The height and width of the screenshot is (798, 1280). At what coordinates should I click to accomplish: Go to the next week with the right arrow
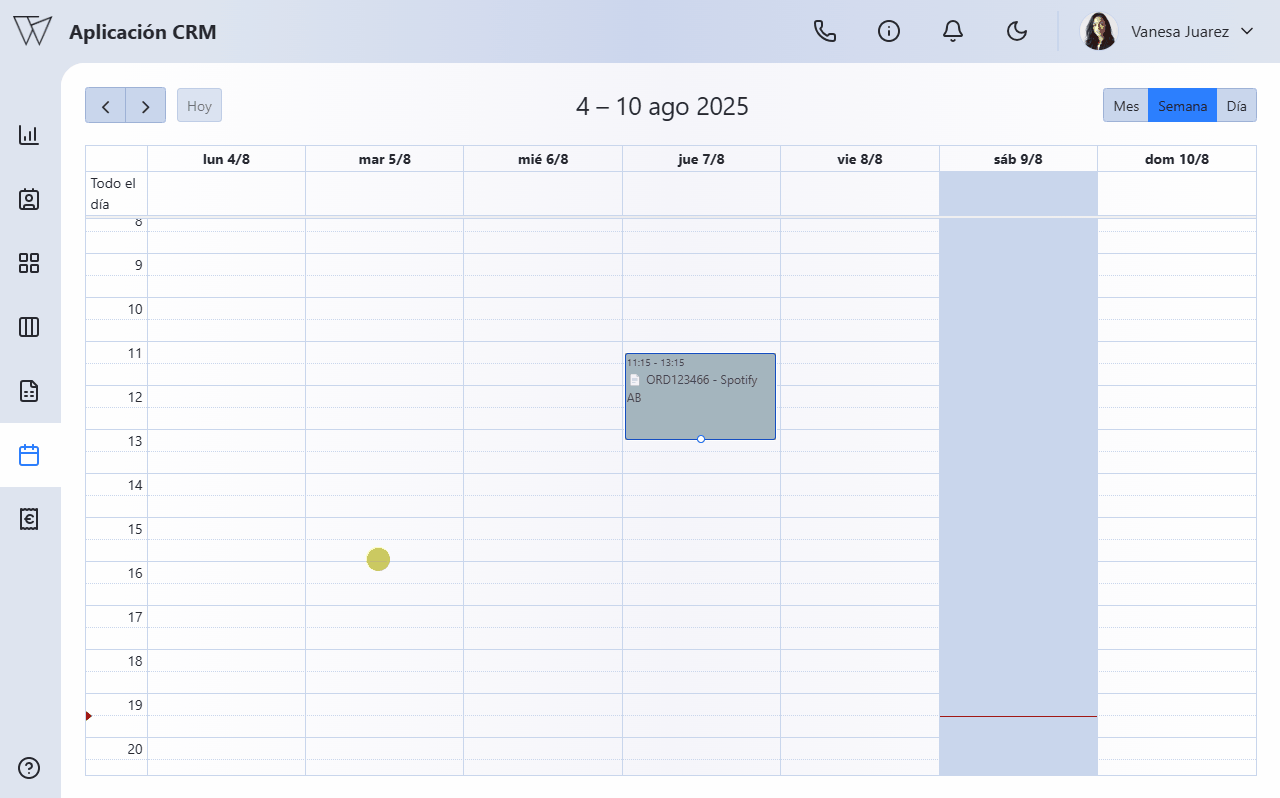pos(145,105)
